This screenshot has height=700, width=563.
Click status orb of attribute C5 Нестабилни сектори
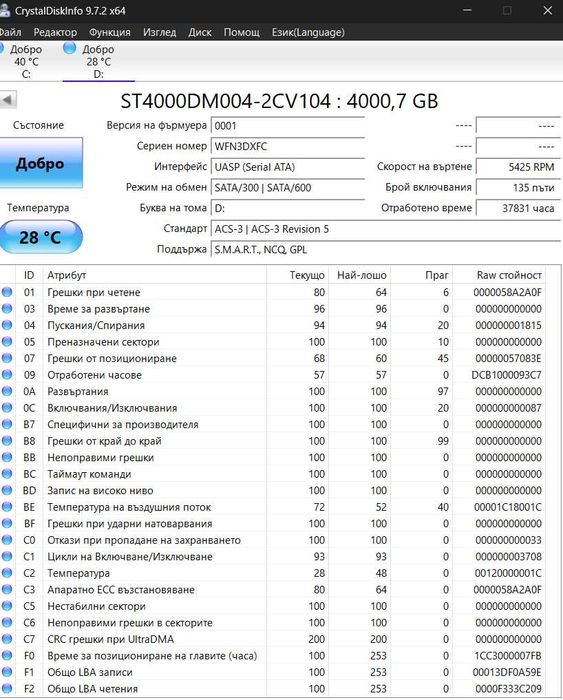click(7, 606)
